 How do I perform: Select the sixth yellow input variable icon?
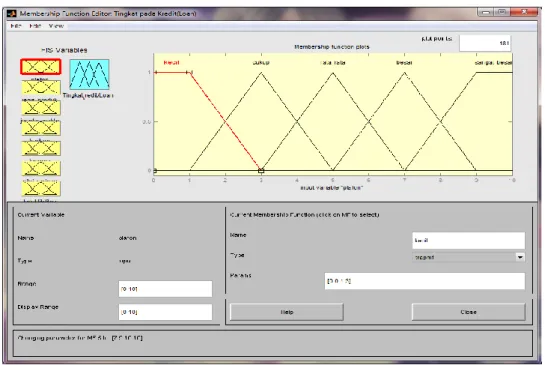41,169
